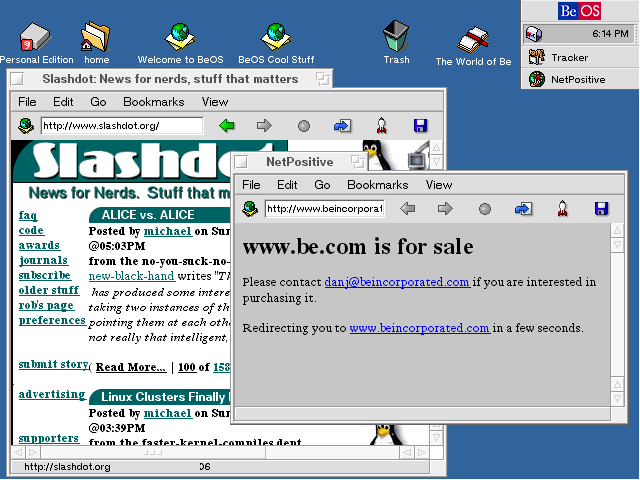Click zoom button on Slashdot title tab

[x=323, y=79]
